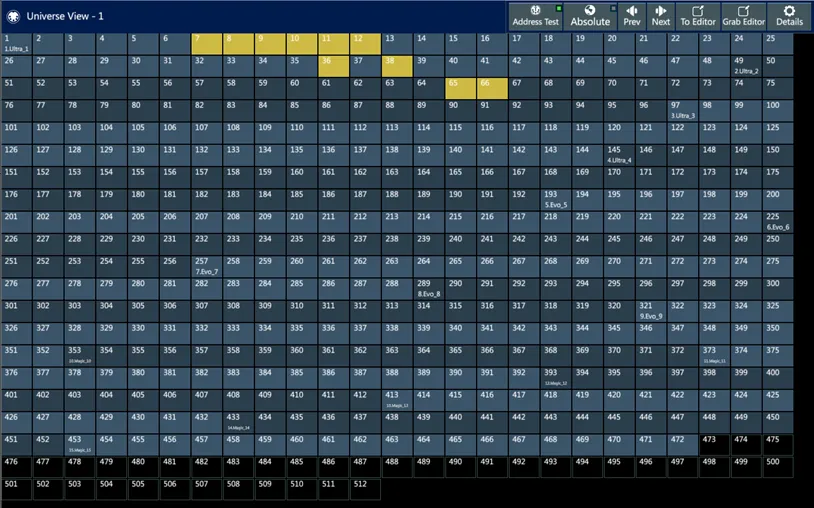The image size is (814, 508).
Task: Select address cell 276
Action: tap(17, 290)
